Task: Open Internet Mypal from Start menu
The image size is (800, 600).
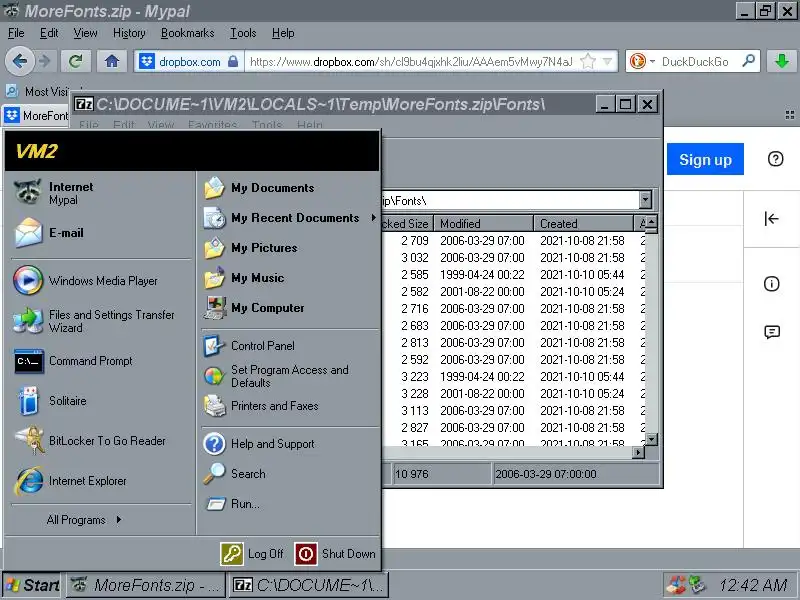Action: (54, 193)
